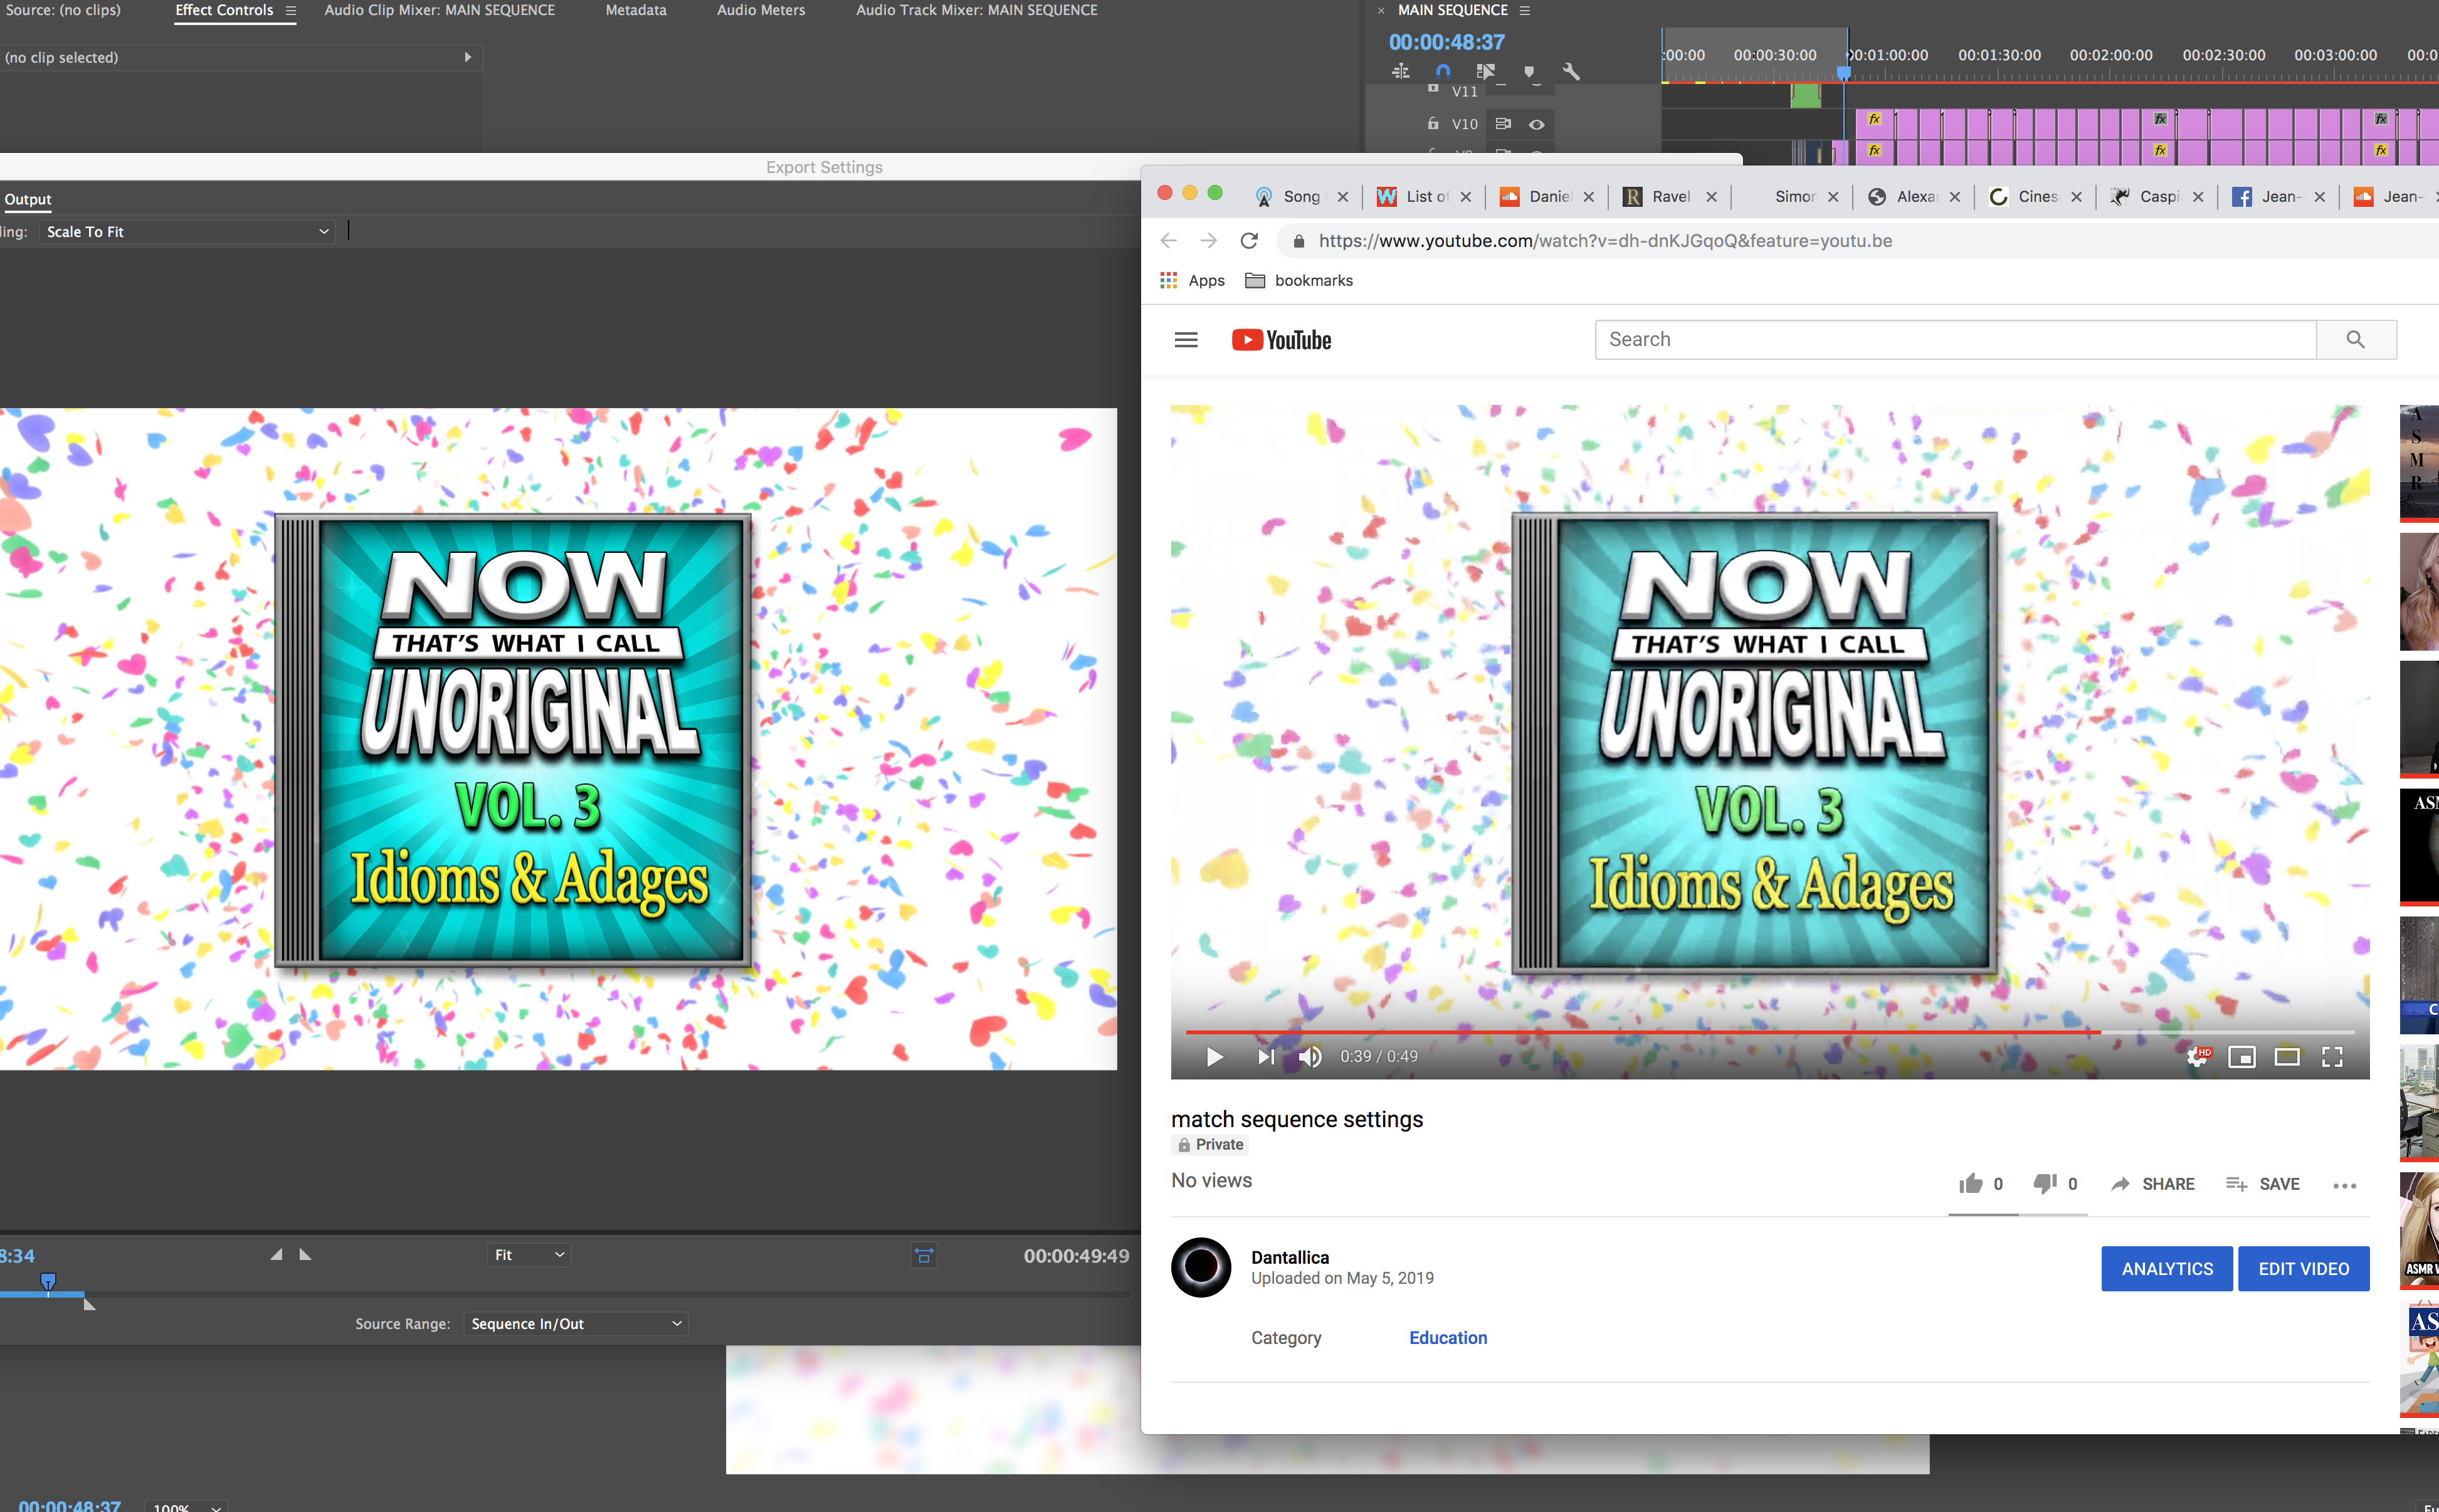Mute the YouTube video volume
Viewport: 2439px width, 1512px height.
pyautogui.click(x=1309, y=1056)
